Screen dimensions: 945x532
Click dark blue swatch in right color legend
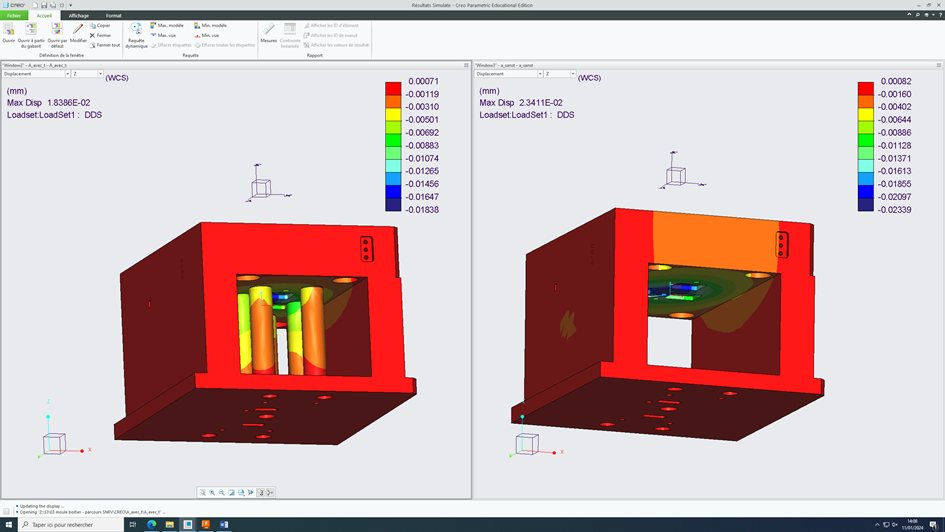tap(865, 205)
